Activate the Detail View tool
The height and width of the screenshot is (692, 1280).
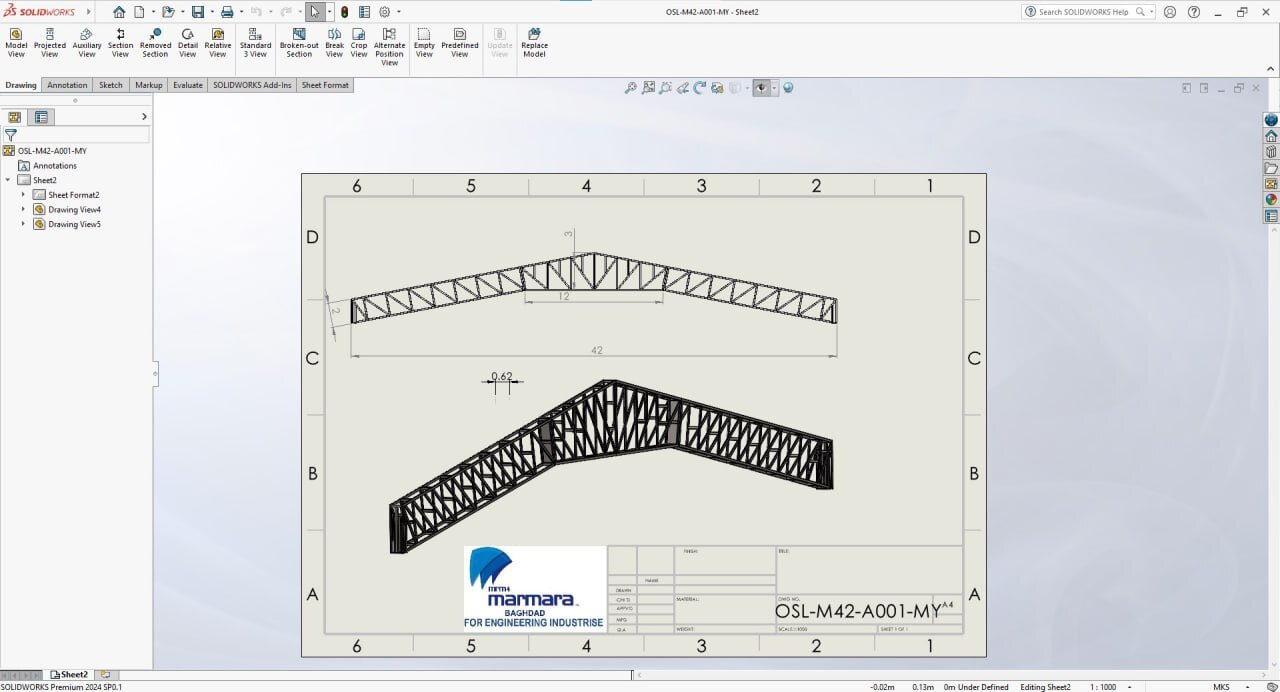click(188, 43)
